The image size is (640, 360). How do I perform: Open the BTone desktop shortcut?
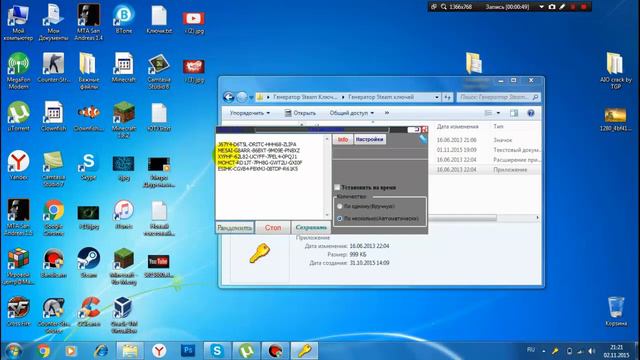coord(124,20)
